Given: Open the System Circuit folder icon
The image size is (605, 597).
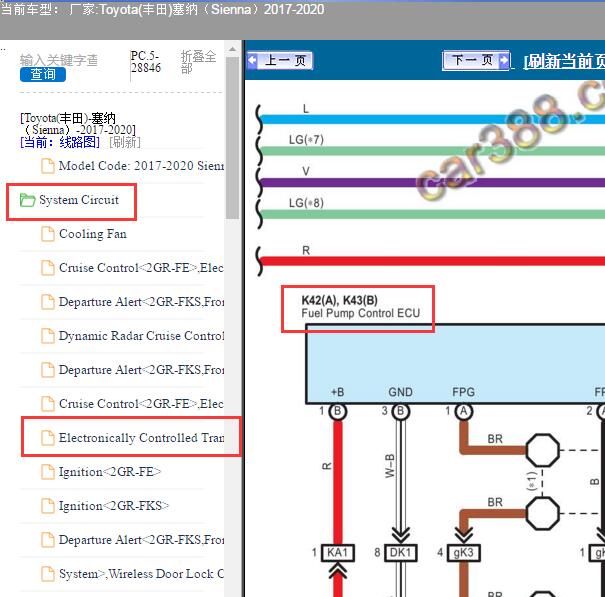Looking at the screenshot, I should [x=27, y=200].
